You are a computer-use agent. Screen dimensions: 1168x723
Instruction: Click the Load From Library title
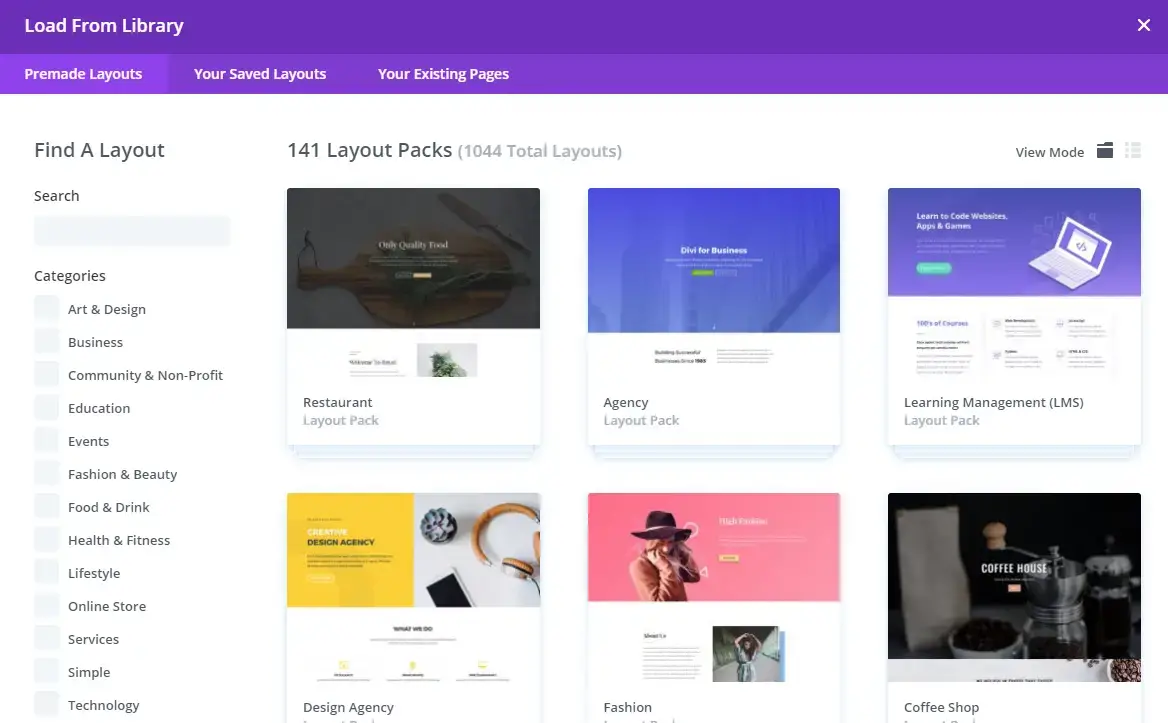(104, 25)
